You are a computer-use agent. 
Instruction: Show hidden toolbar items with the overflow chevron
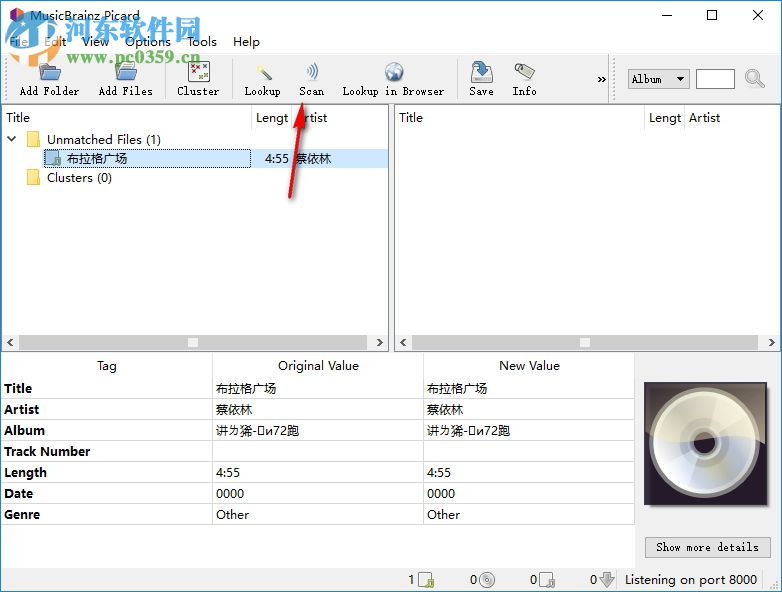(601, 79)
